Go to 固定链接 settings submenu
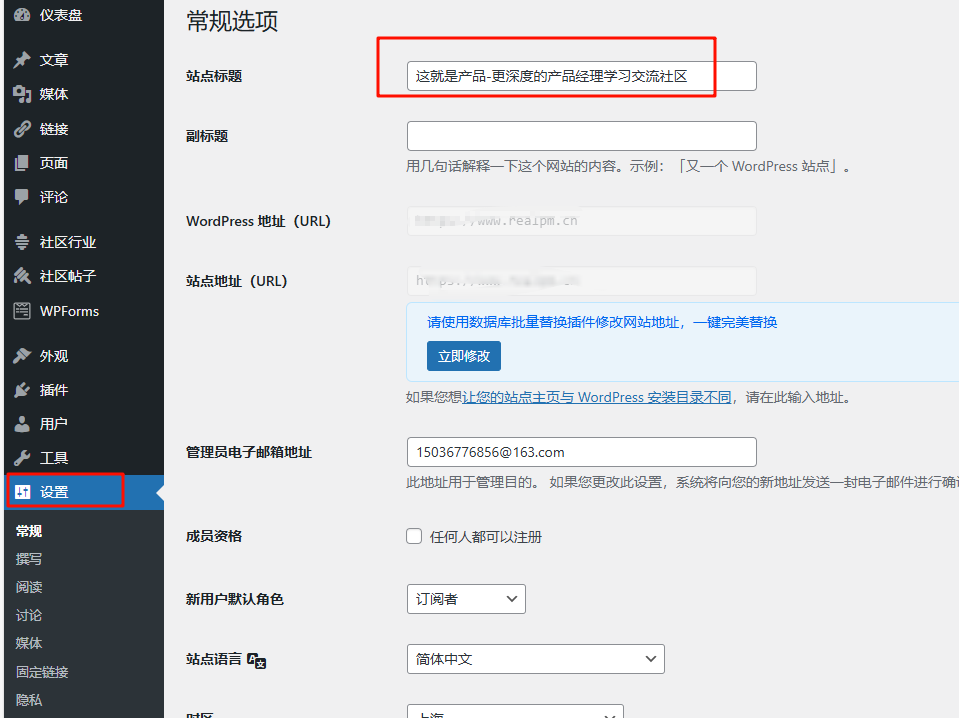The image size is (959, 718). tap(42, 672)
